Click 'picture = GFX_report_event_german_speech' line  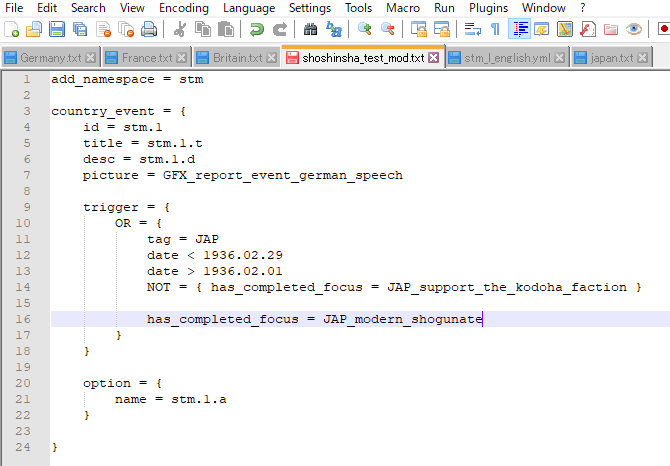pyautogui.click(x=243, y=176)
